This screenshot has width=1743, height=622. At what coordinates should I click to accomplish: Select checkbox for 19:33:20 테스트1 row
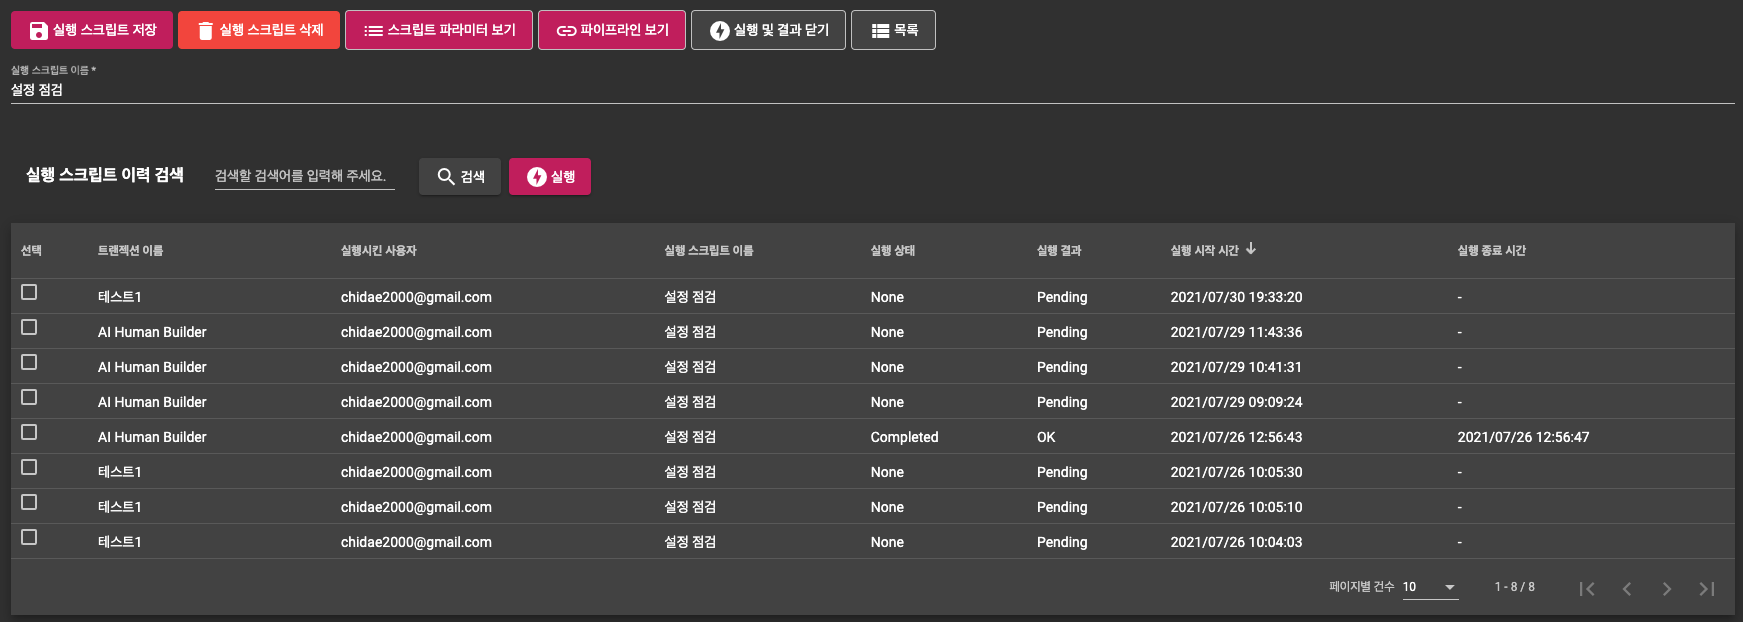29,292
